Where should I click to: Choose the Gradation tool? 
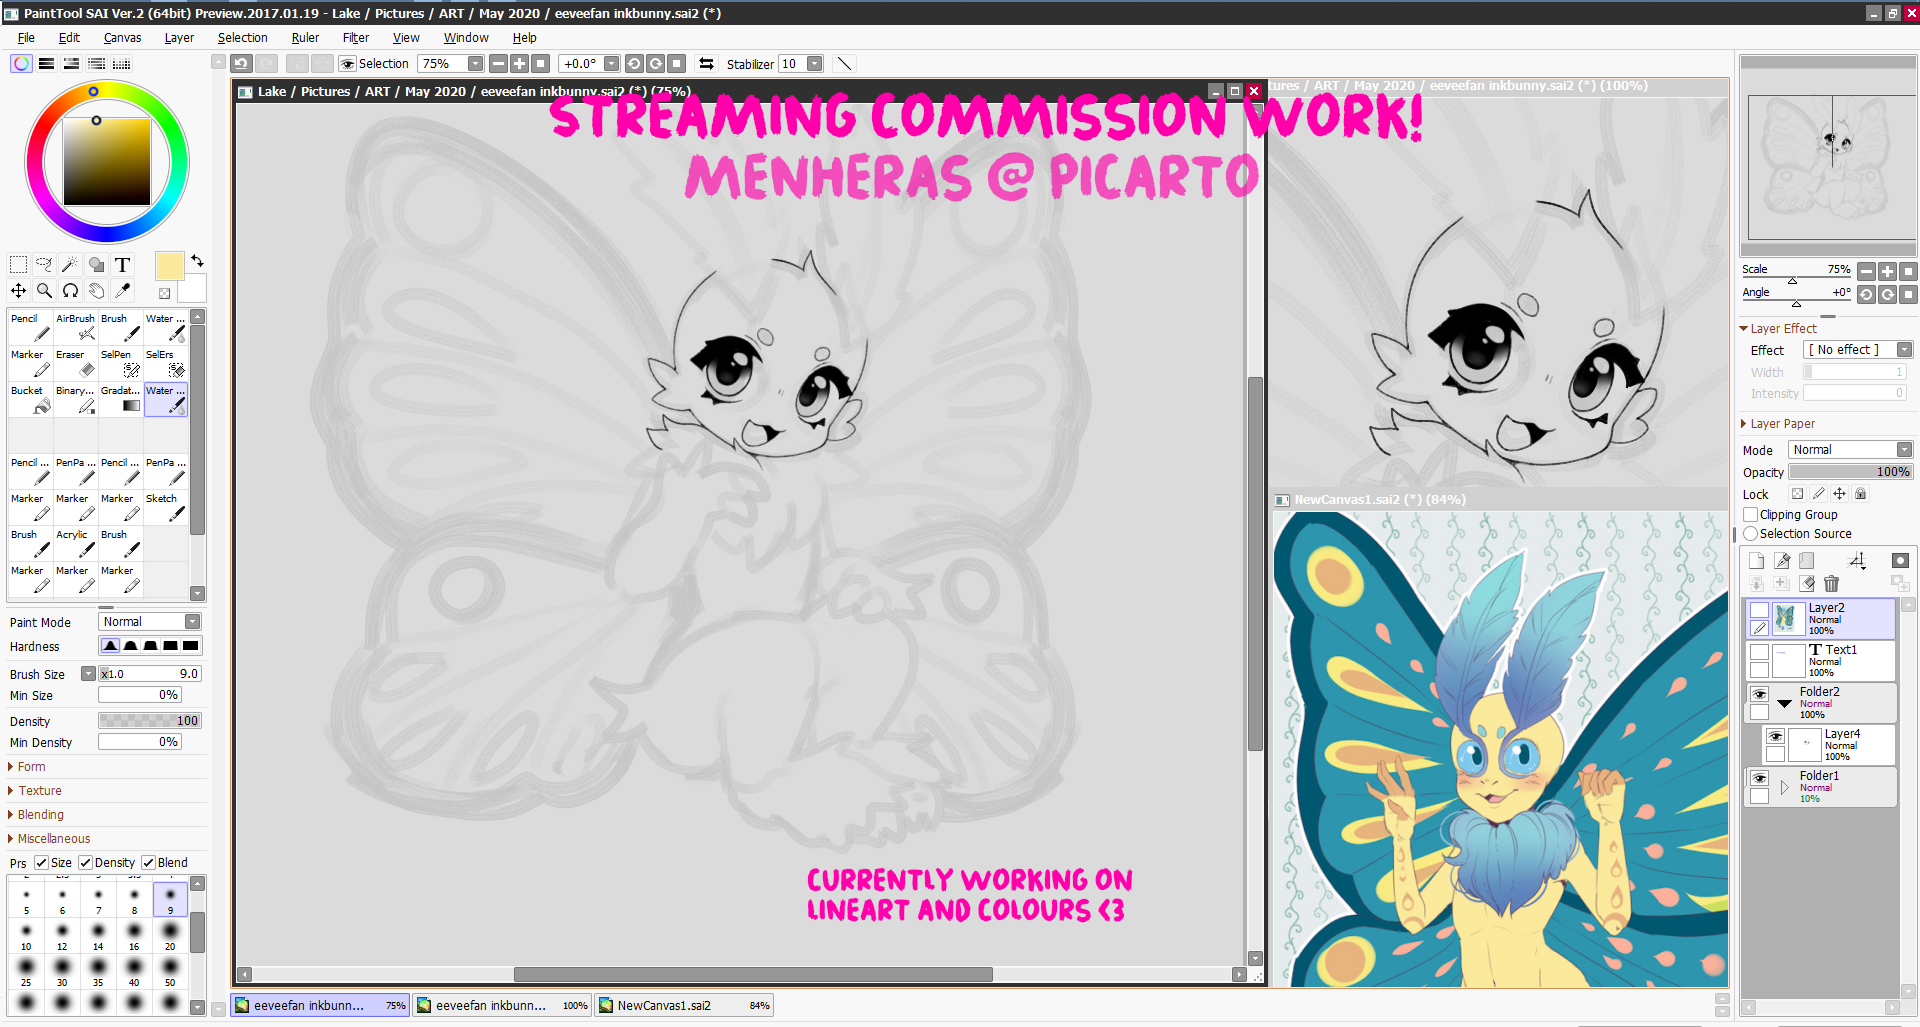click(121, 400)
